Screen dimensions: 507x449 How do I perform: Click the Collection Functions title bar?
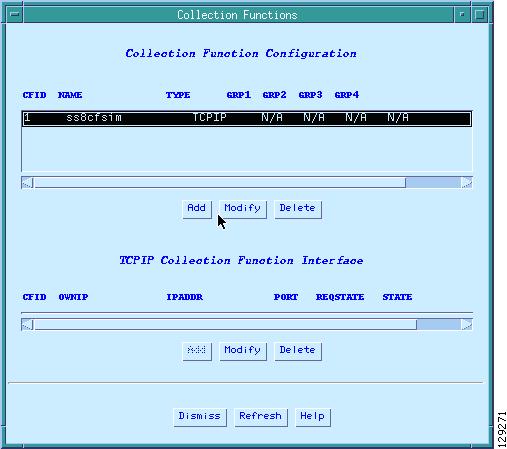237,15
